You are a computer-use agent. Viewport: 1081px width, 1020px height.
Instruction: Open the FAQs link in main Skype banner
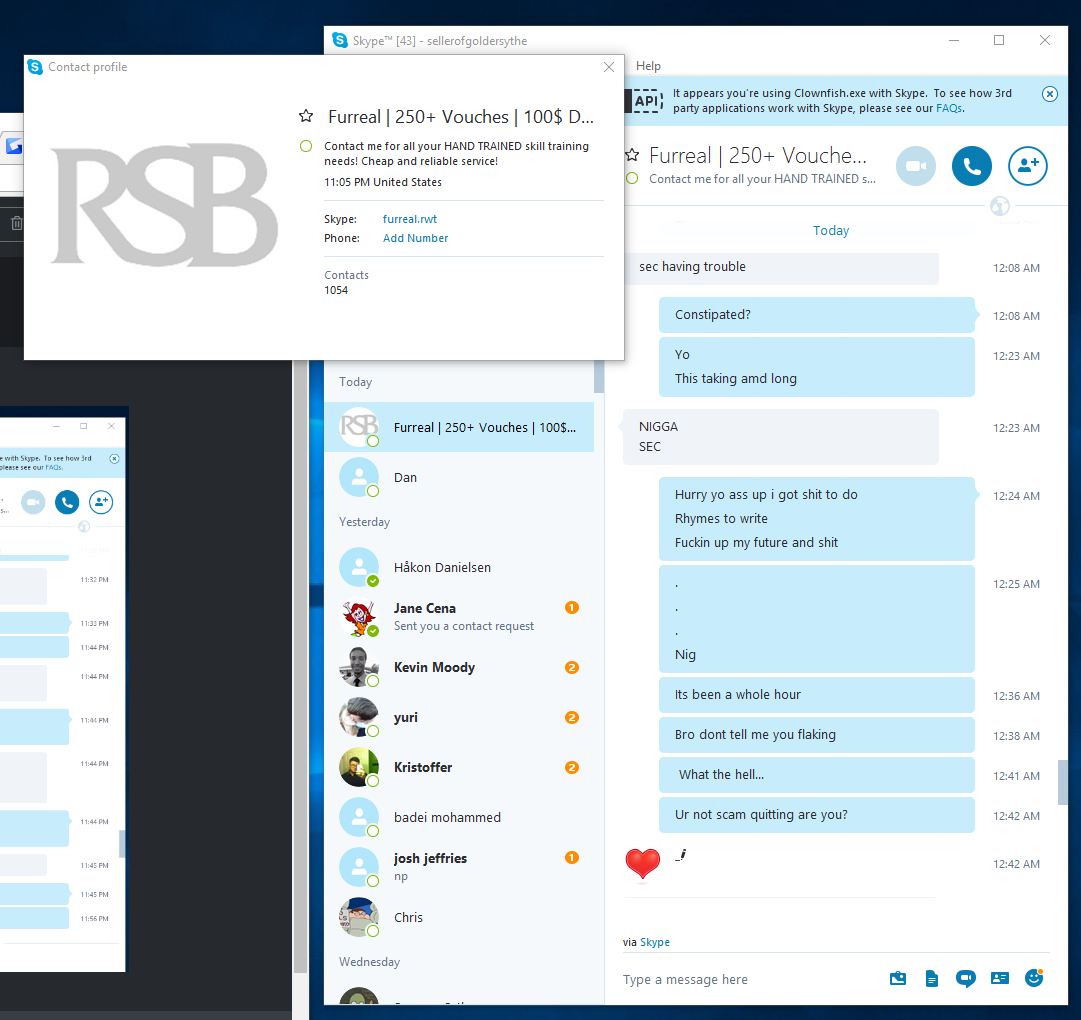click(x=949, y=108)
